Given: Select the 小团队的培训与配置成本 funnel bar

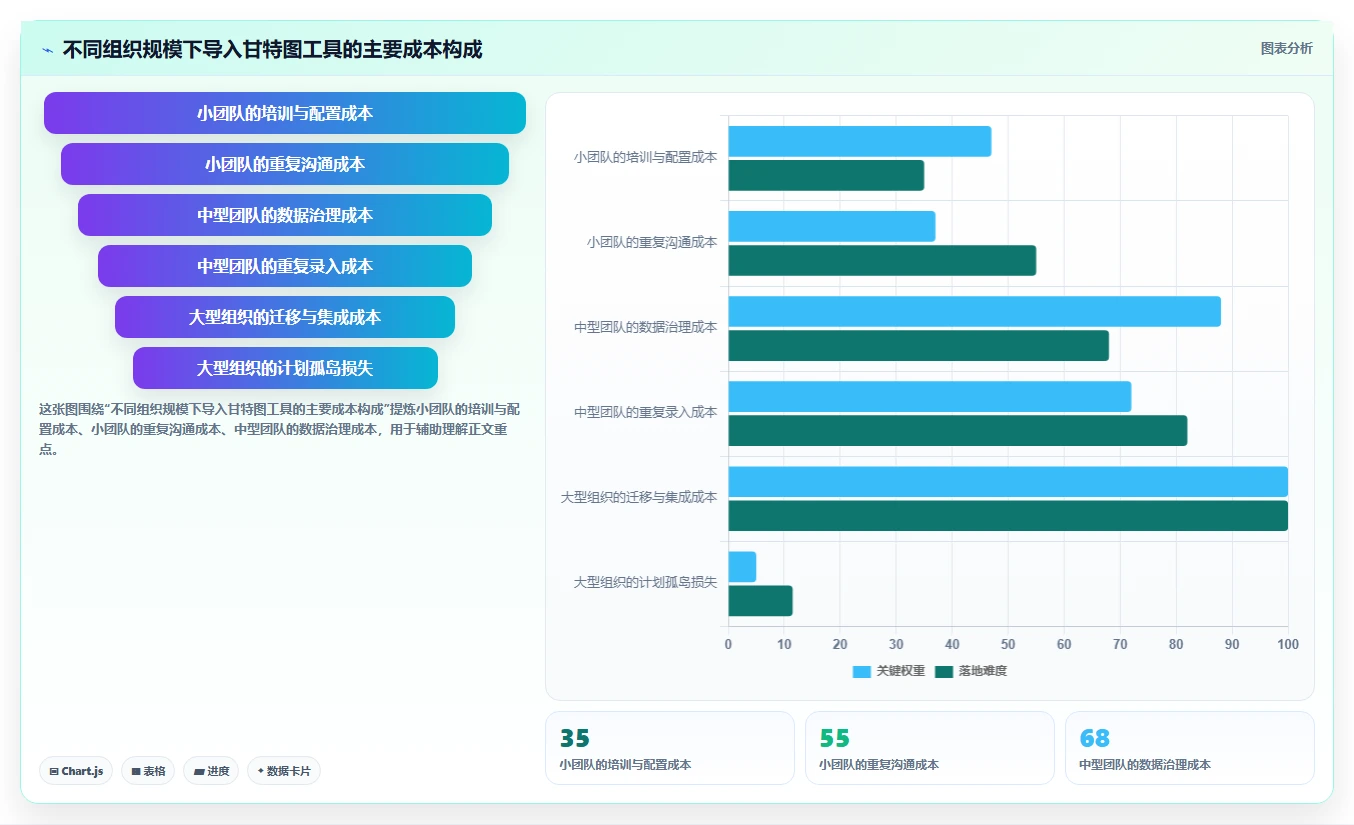Looking at the screenshot, I should [285, 113].
